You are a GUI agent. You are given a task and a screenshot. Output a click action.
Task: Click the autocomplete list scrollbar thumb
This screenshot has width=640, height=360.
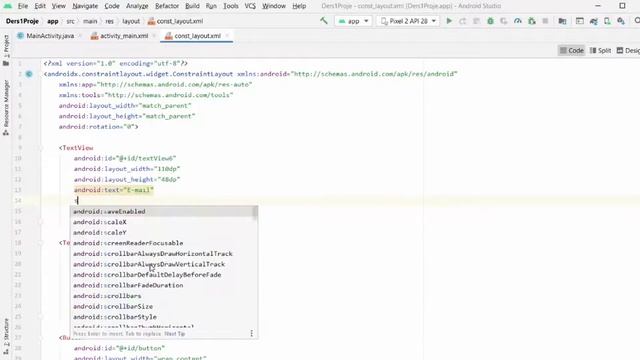[256, 213]
